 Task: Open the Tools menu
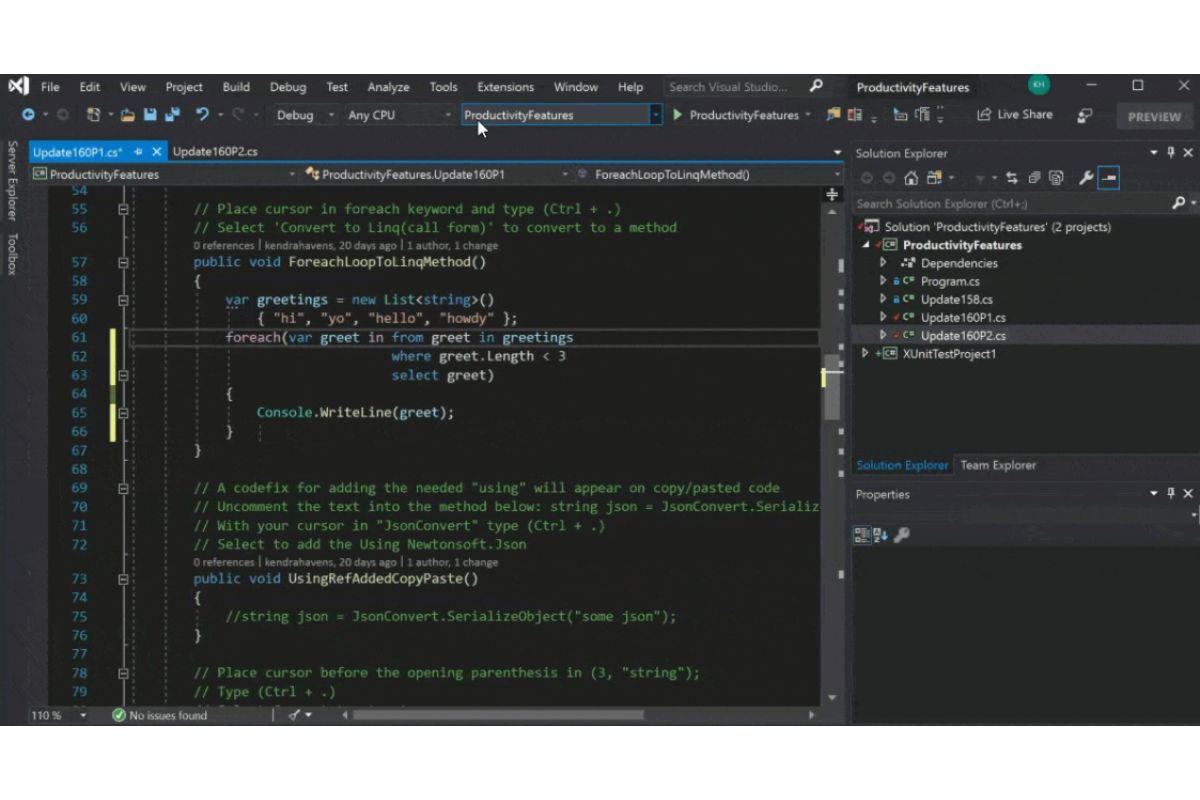click(x=443, y=87)
